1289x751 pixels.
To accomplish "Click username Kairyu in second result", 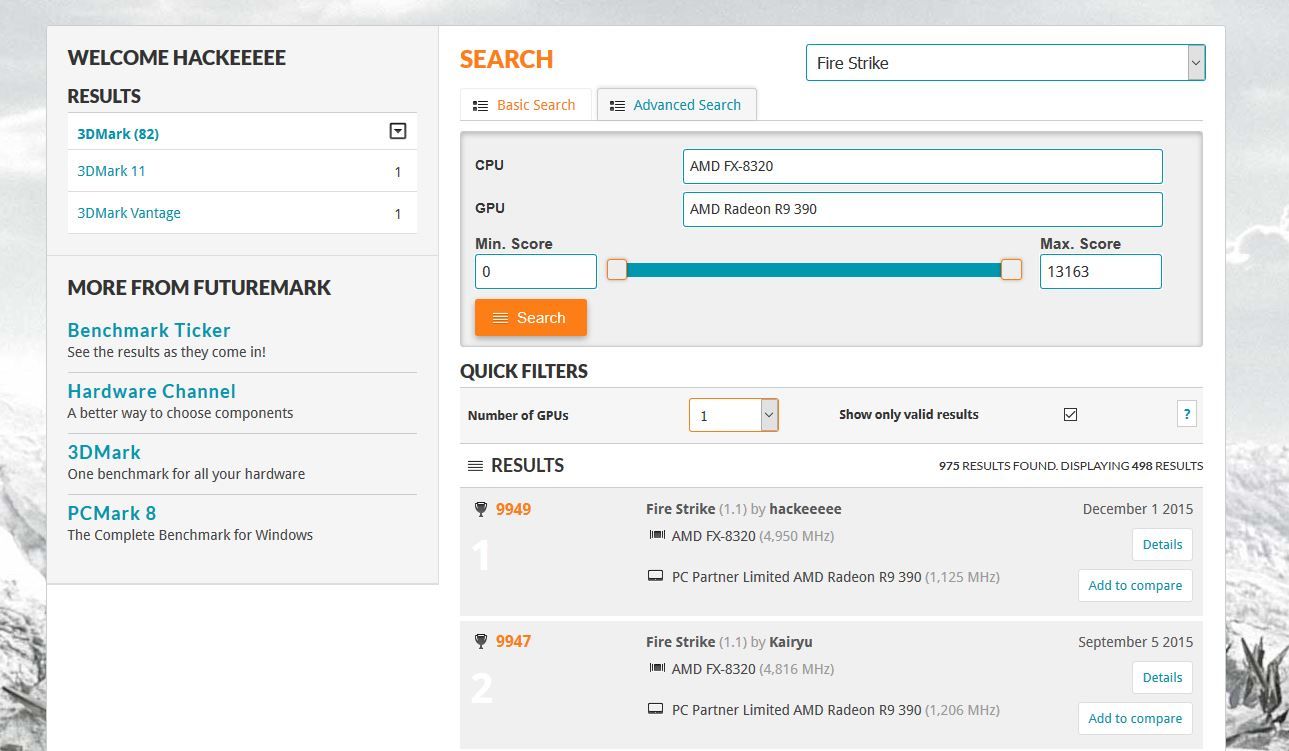I will [x=791, y=642].
